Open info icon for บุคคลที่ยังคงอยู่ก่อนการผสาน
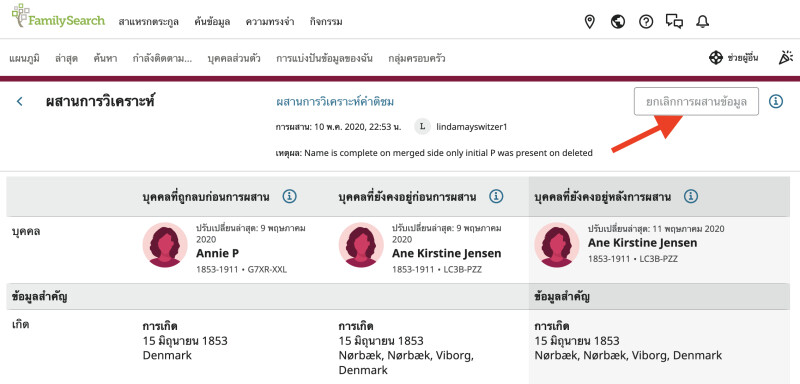800x384 pixels. [496, 196]
